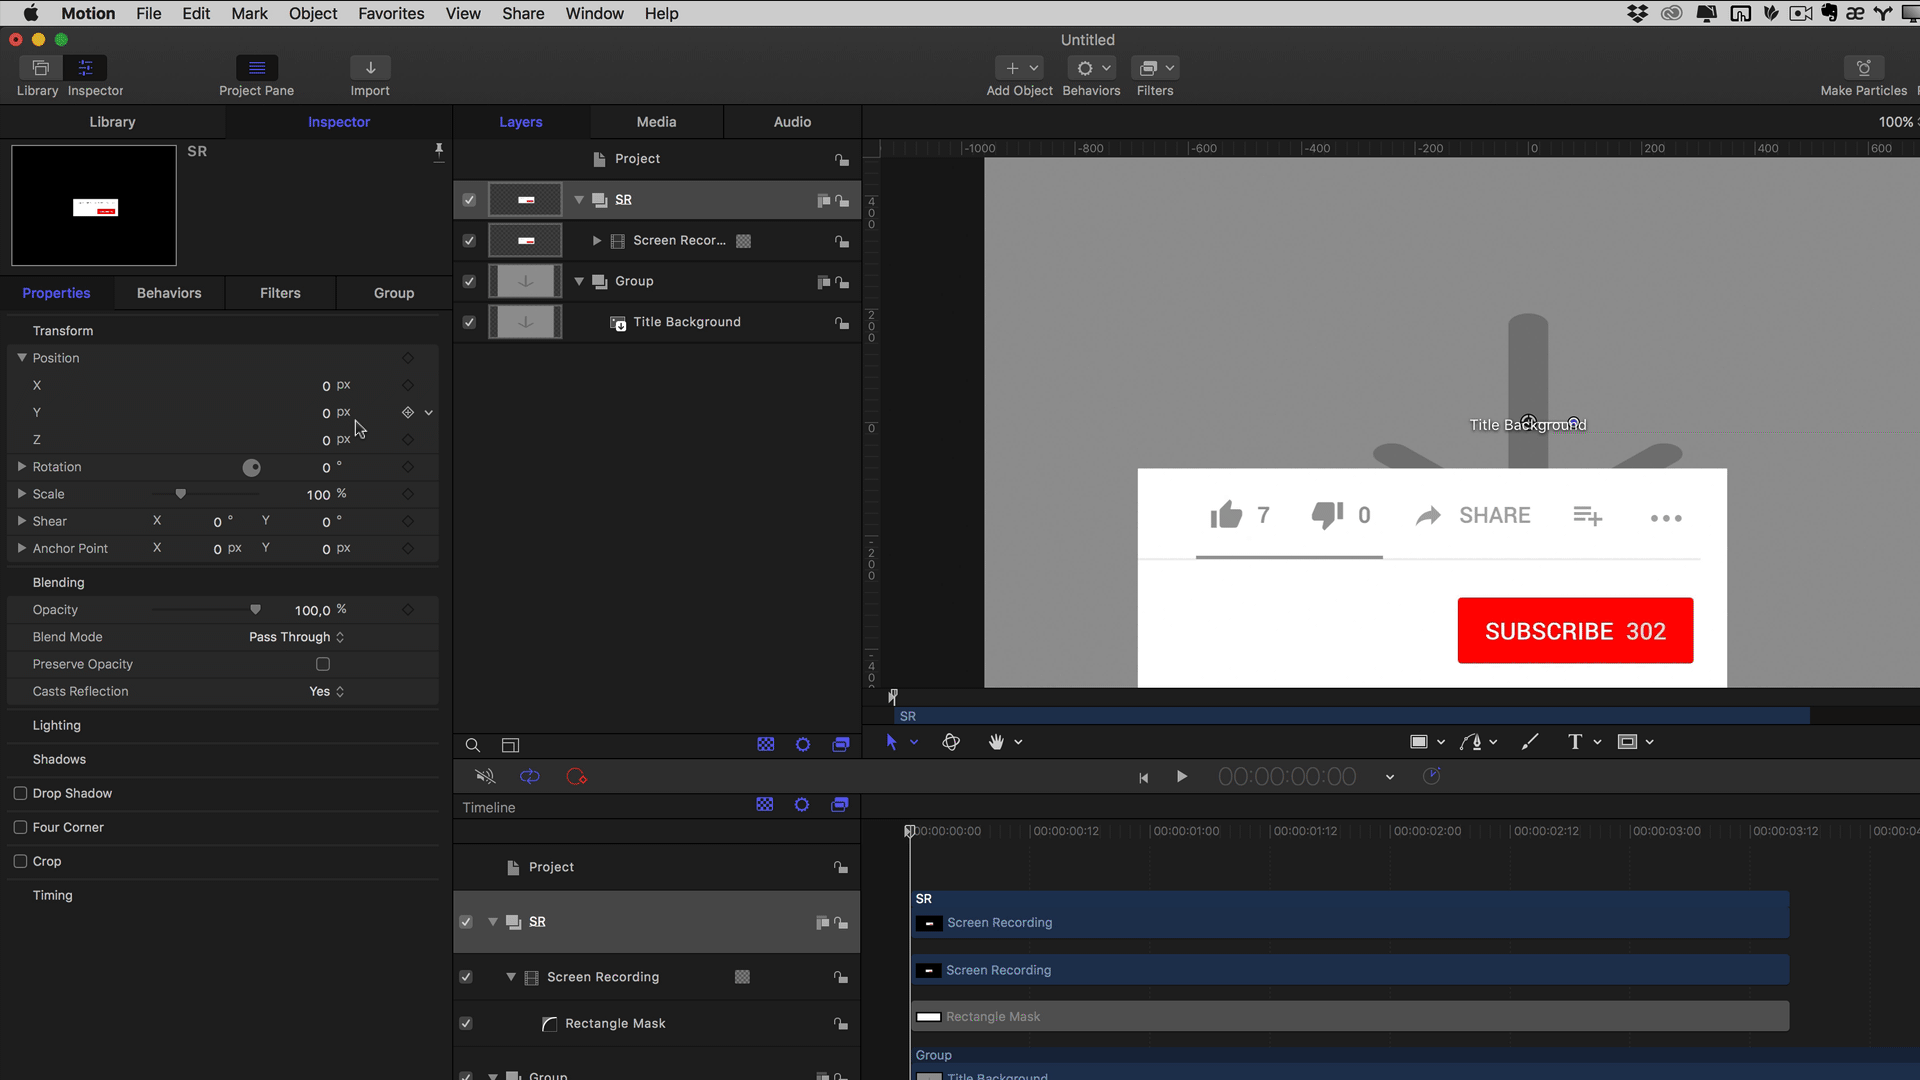Adjust the Opacity slider
This screenshot has height=1080, width=1920.
coord(255,609)
